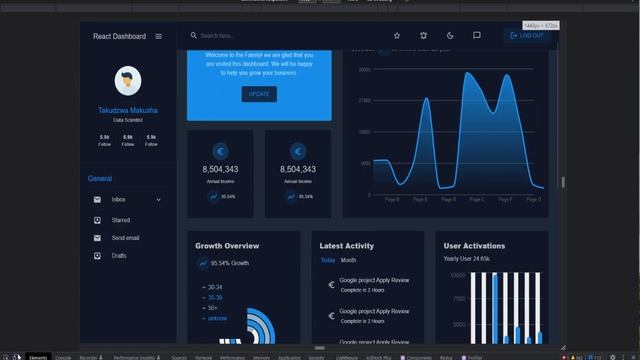Image resolution: width=640 pixels, height=360 pixels.
Task: Open the Starred menu label
Action: (x=121, y=220)
